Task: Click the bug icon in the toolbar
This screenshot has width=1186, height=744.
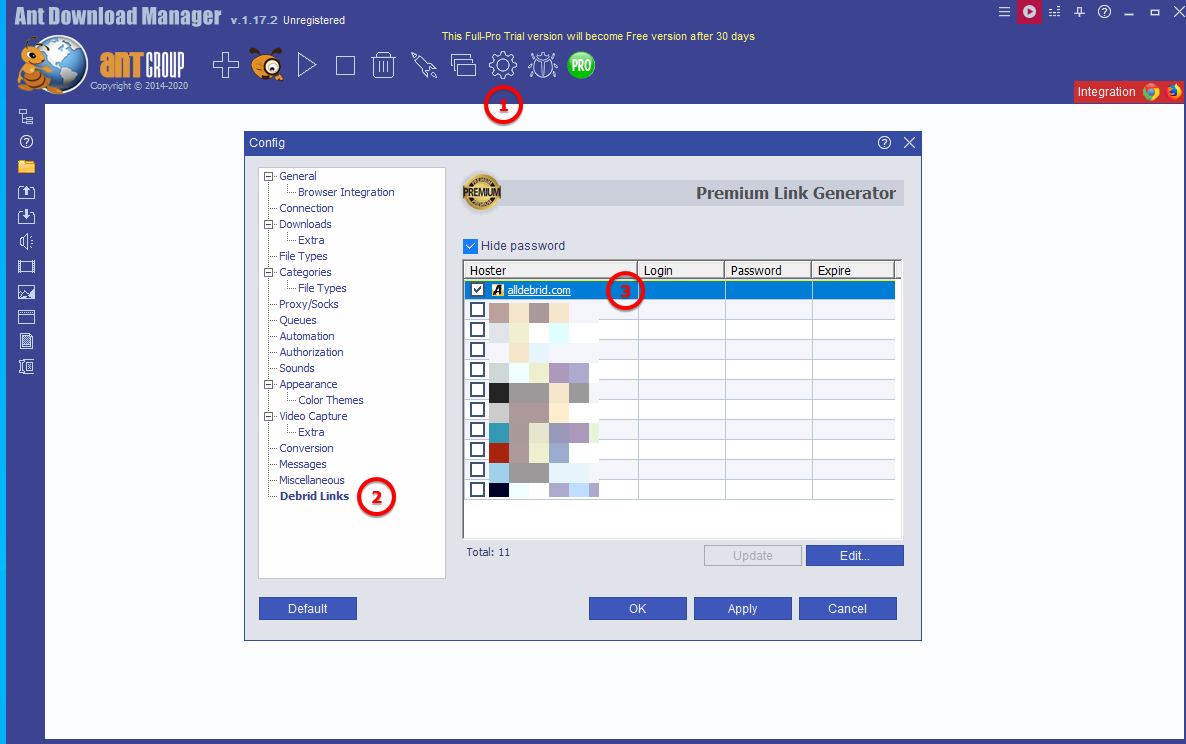Action: [542, 65]
